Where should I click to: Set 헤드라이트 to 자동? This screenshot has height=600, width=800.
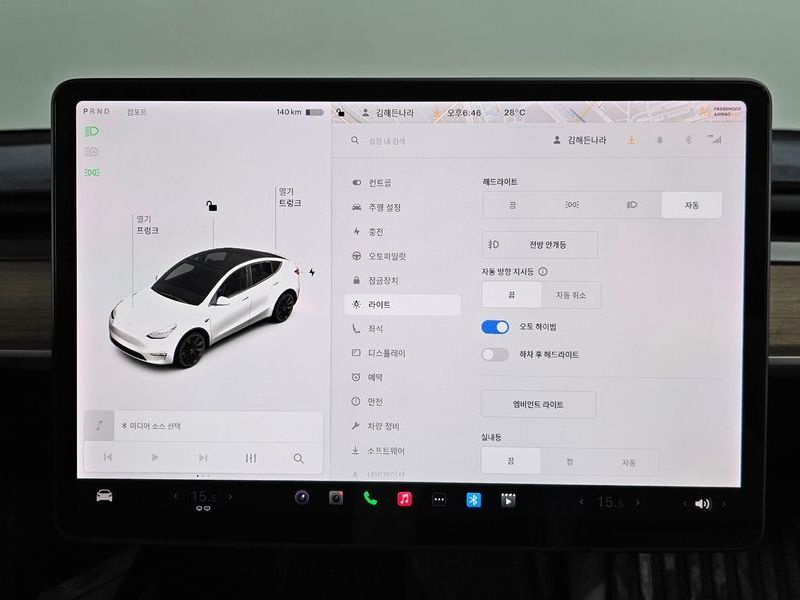point(692,205)
